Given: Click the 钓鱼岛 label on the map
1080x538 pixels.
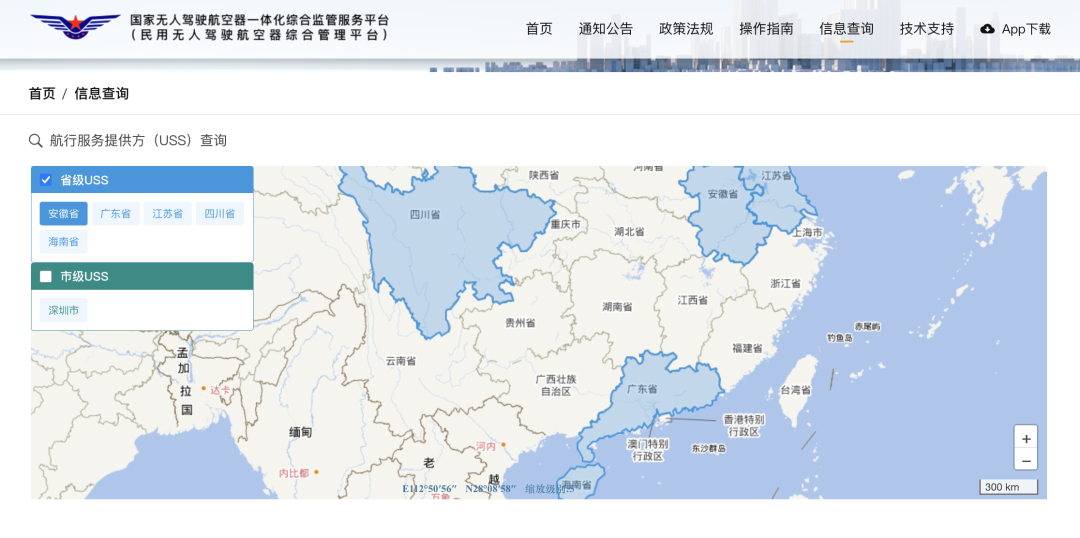Looking at the screenshot, I should click(x=840, y=338).
